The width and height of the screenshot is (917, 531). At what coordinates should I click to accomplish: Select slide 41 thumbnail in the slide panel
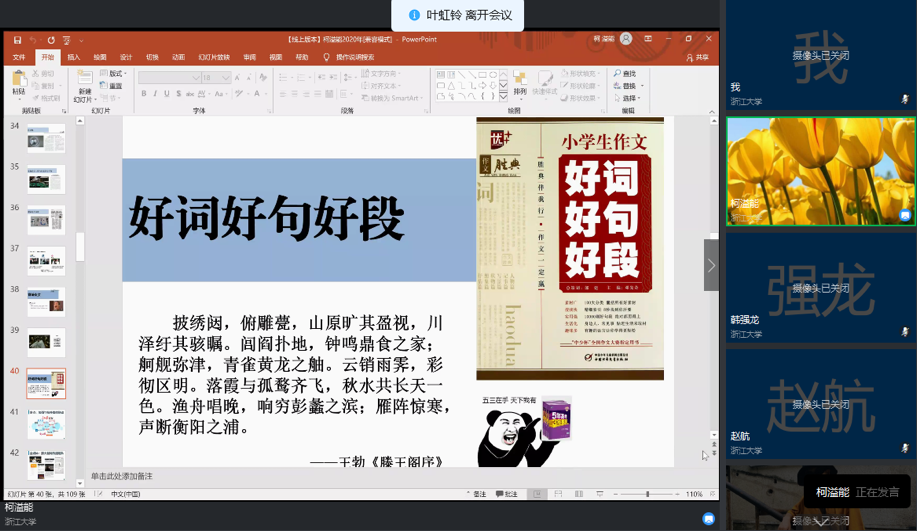point(46,424)
